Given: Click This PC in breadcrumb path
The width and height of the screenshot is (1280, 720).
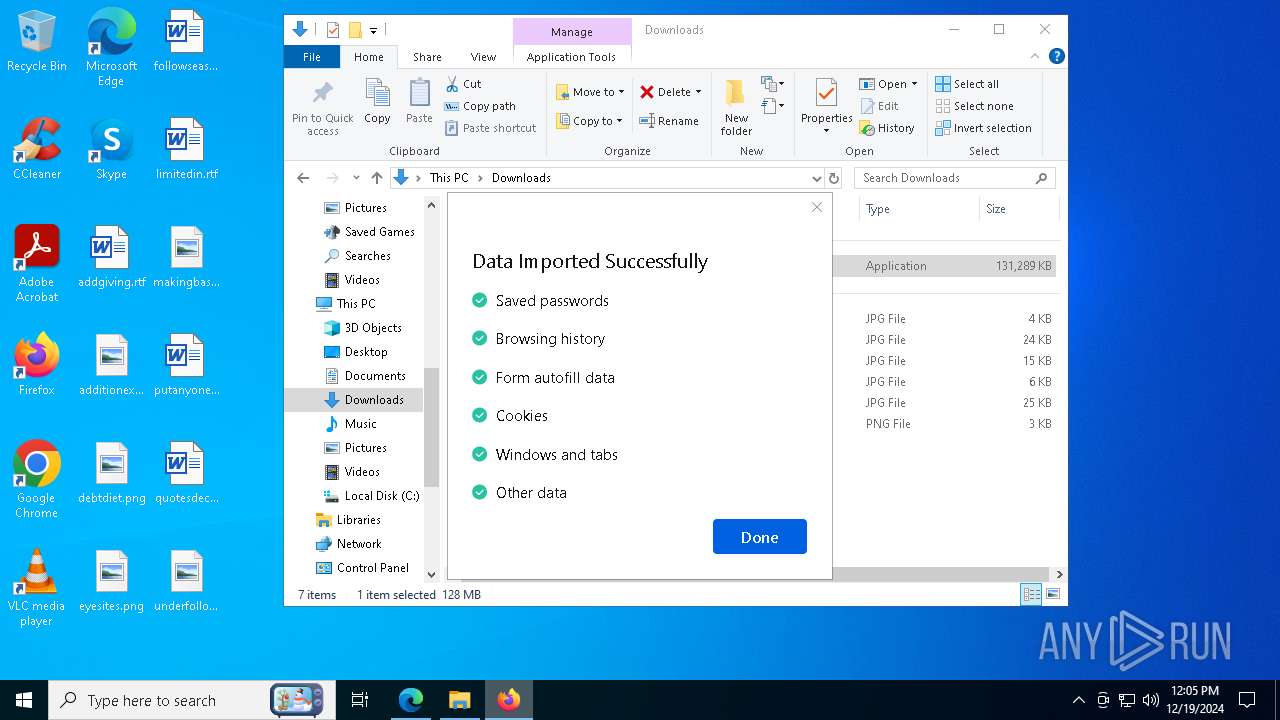Looking at the screenshot, I should point(449,178).
